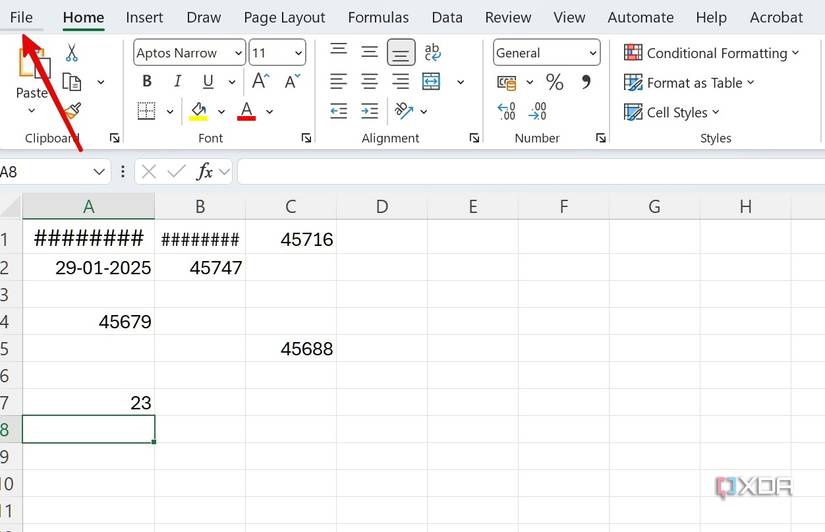Open text Orientation icon
Image resolution: width=825 pixels, height=532 pixels.
tap(404, 111)
